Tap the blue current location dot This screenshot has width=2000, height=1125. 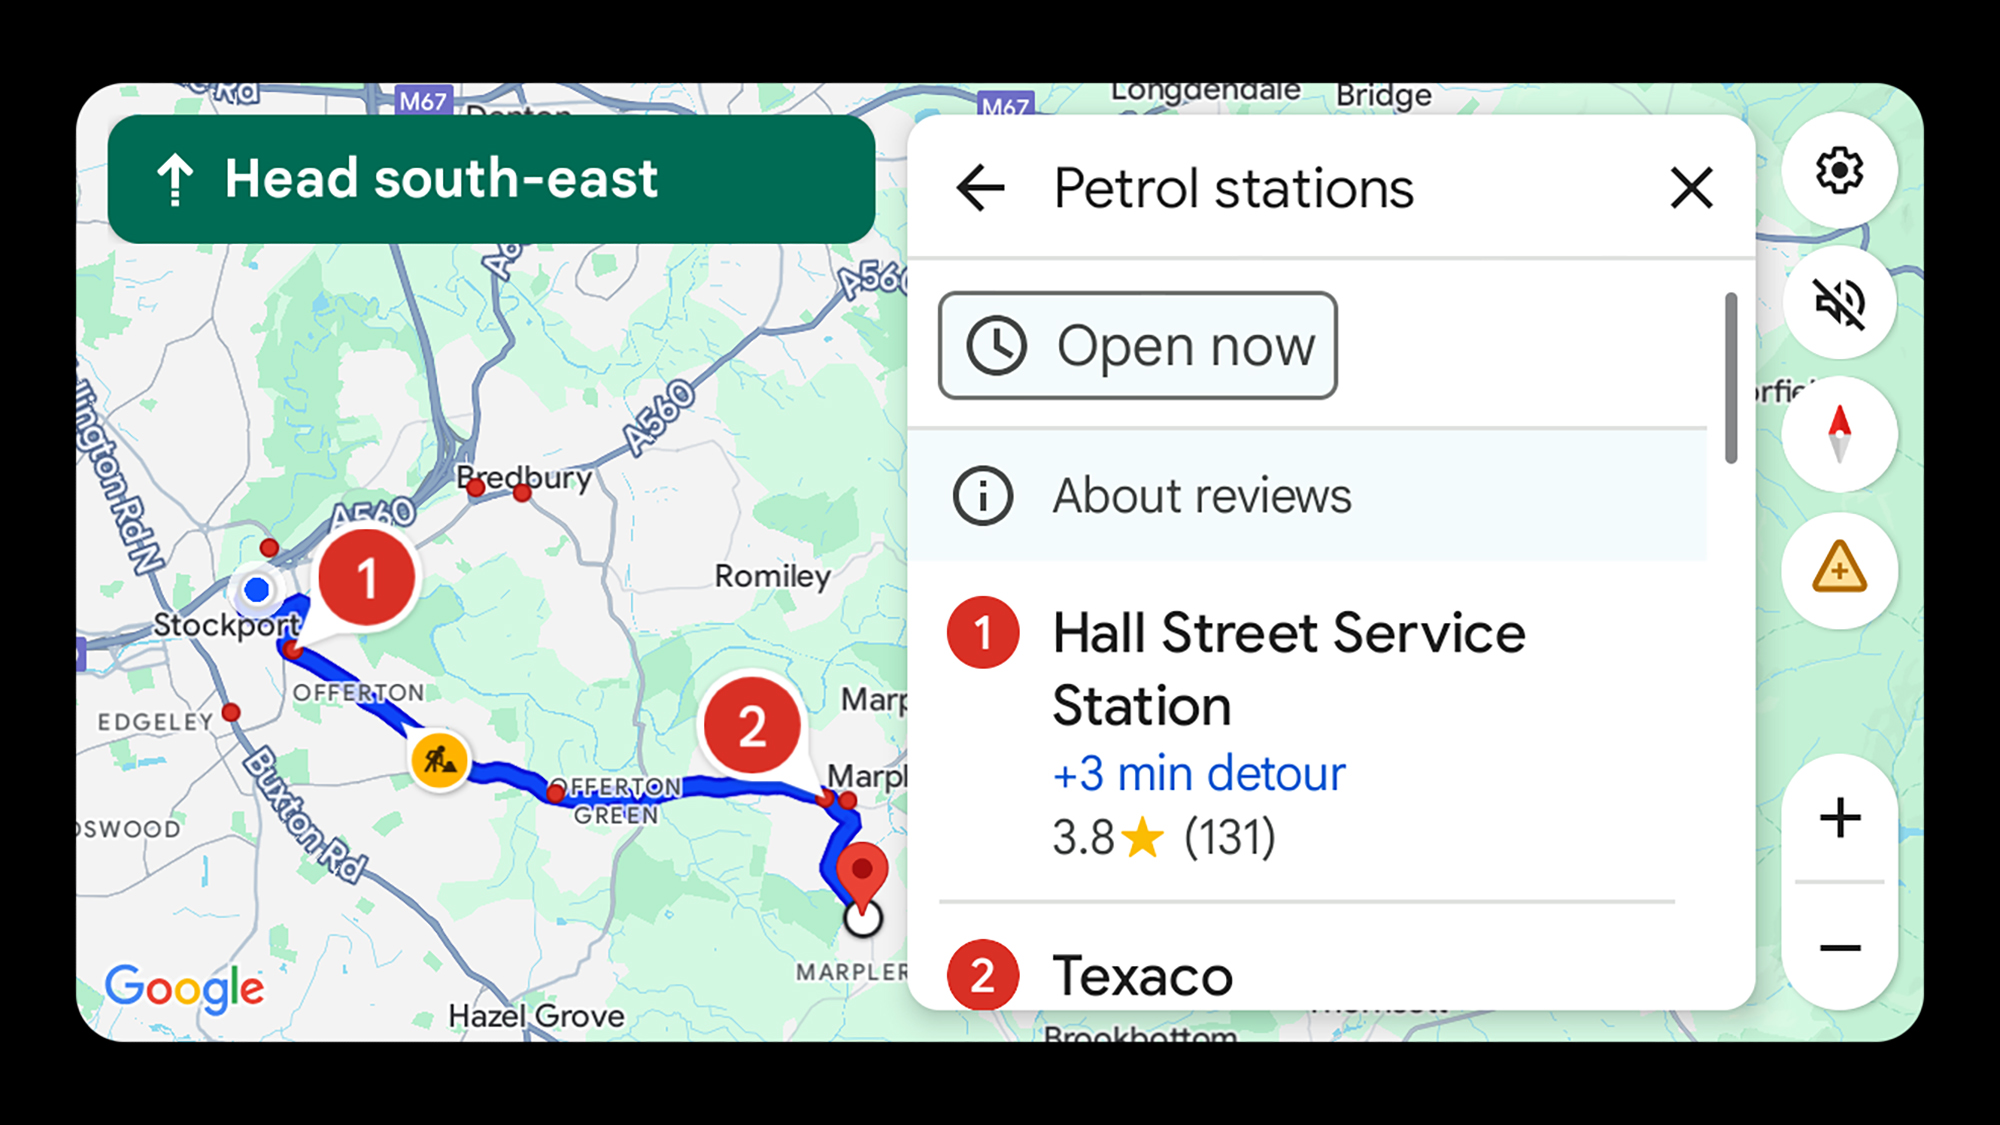[257, 590]
